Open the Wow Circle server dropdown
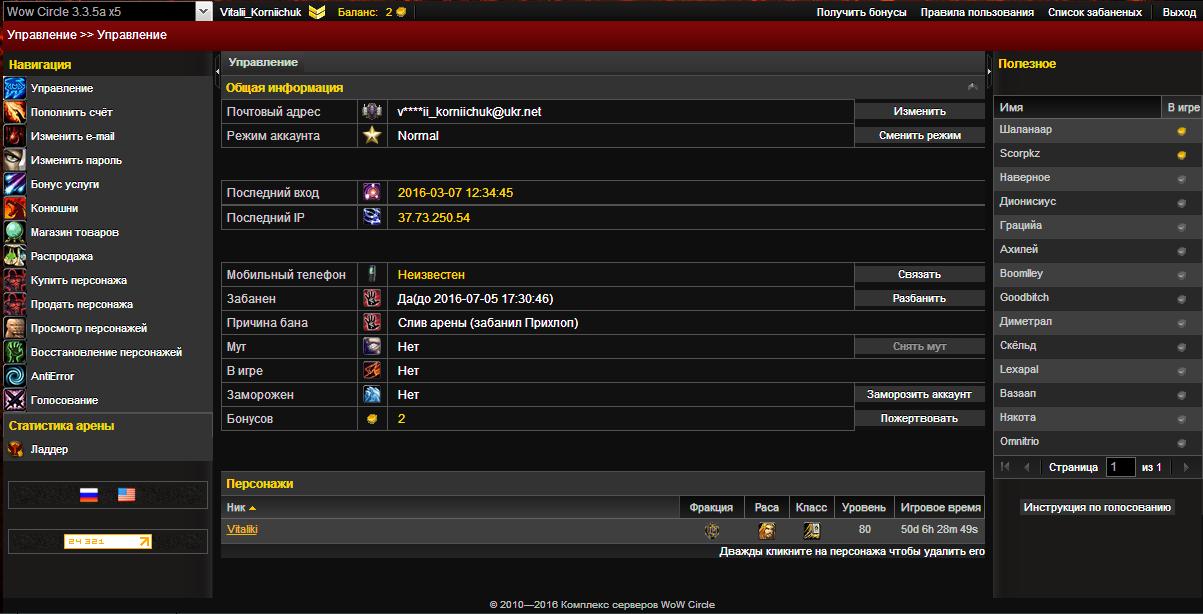Screen dimensions: 1203x614 click(204, 12)
